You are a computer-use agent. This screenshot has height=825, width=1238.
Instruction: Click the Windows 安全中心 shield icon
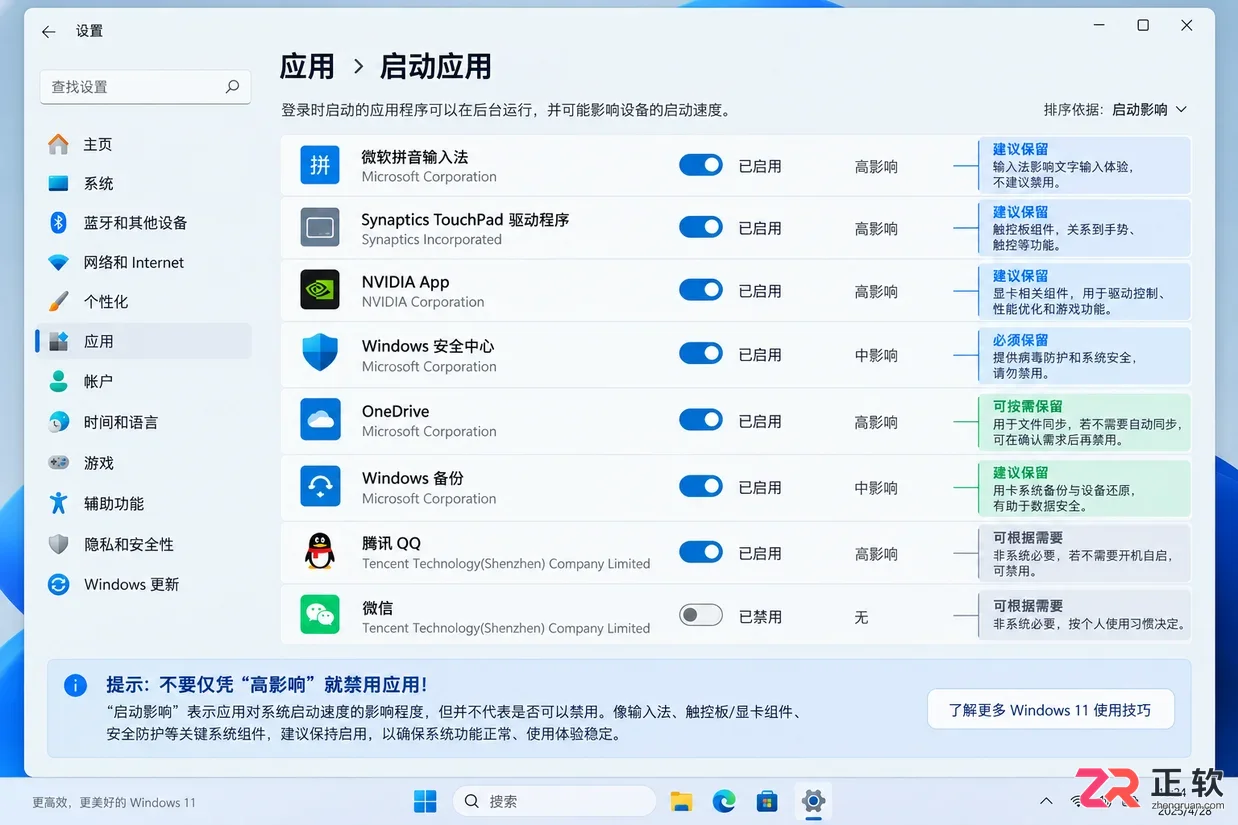pyautogui.click(x=320, y=353)
